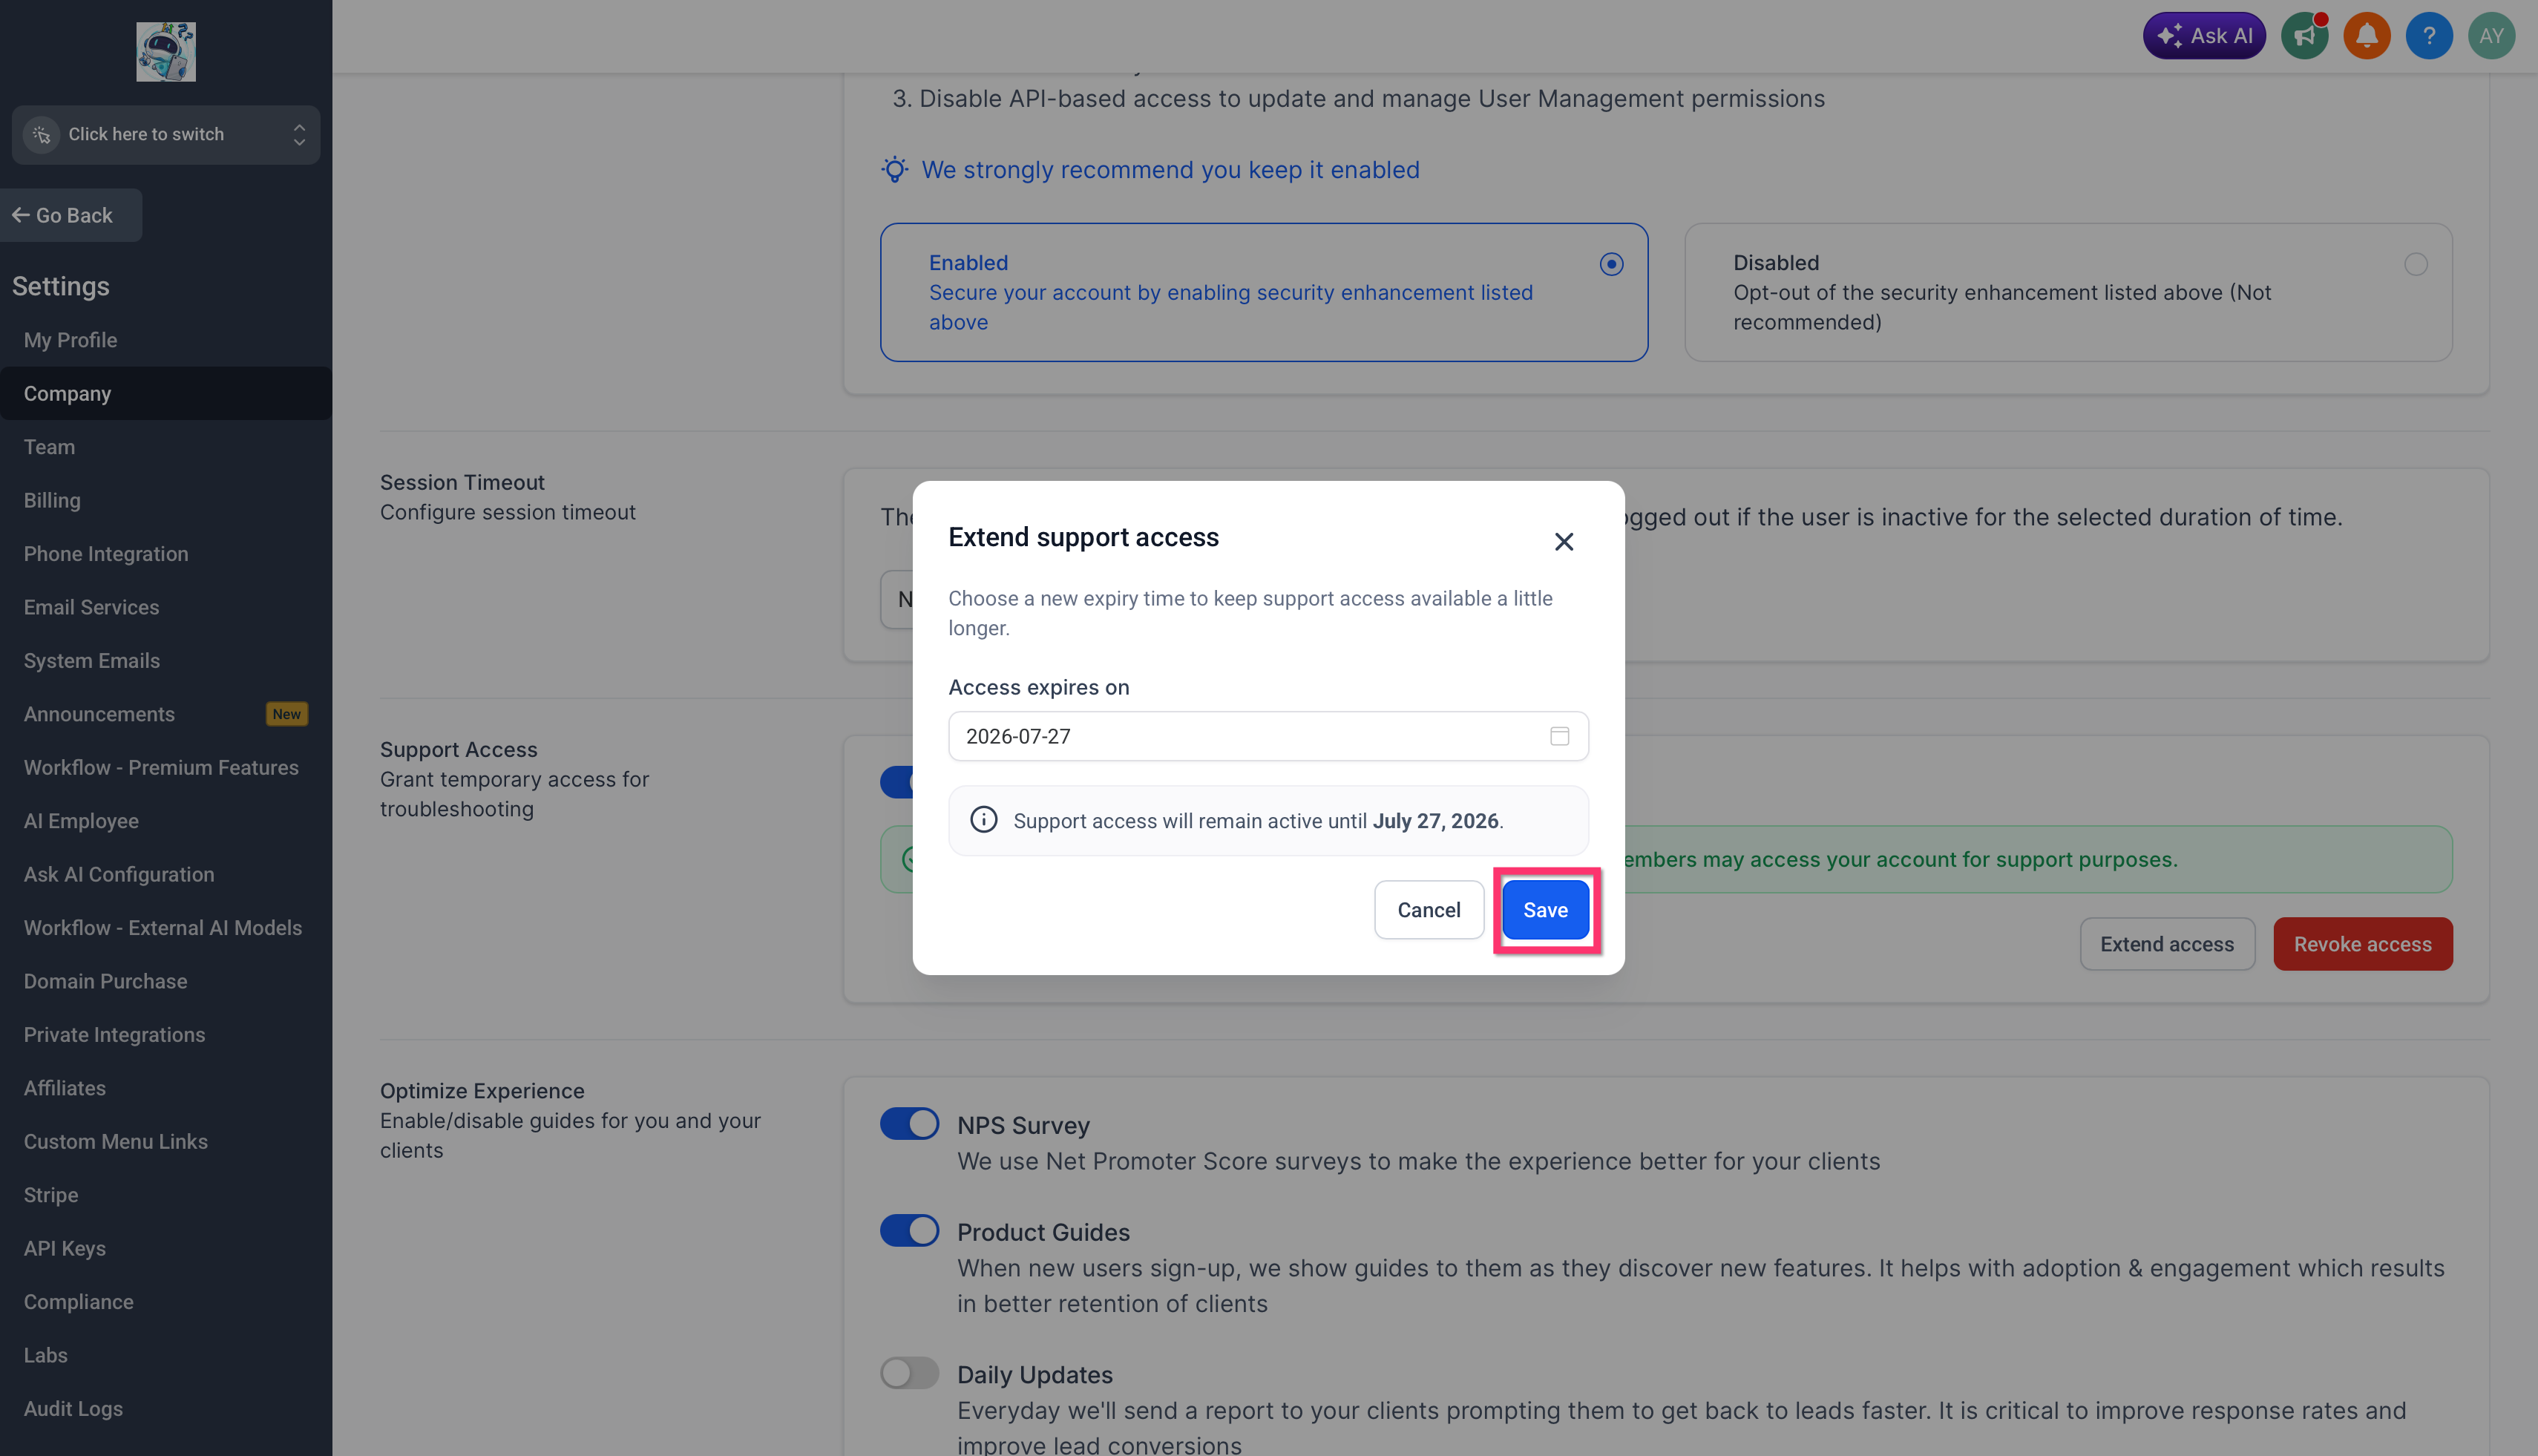Click the robot logo in sidebar

click(166, 52)
